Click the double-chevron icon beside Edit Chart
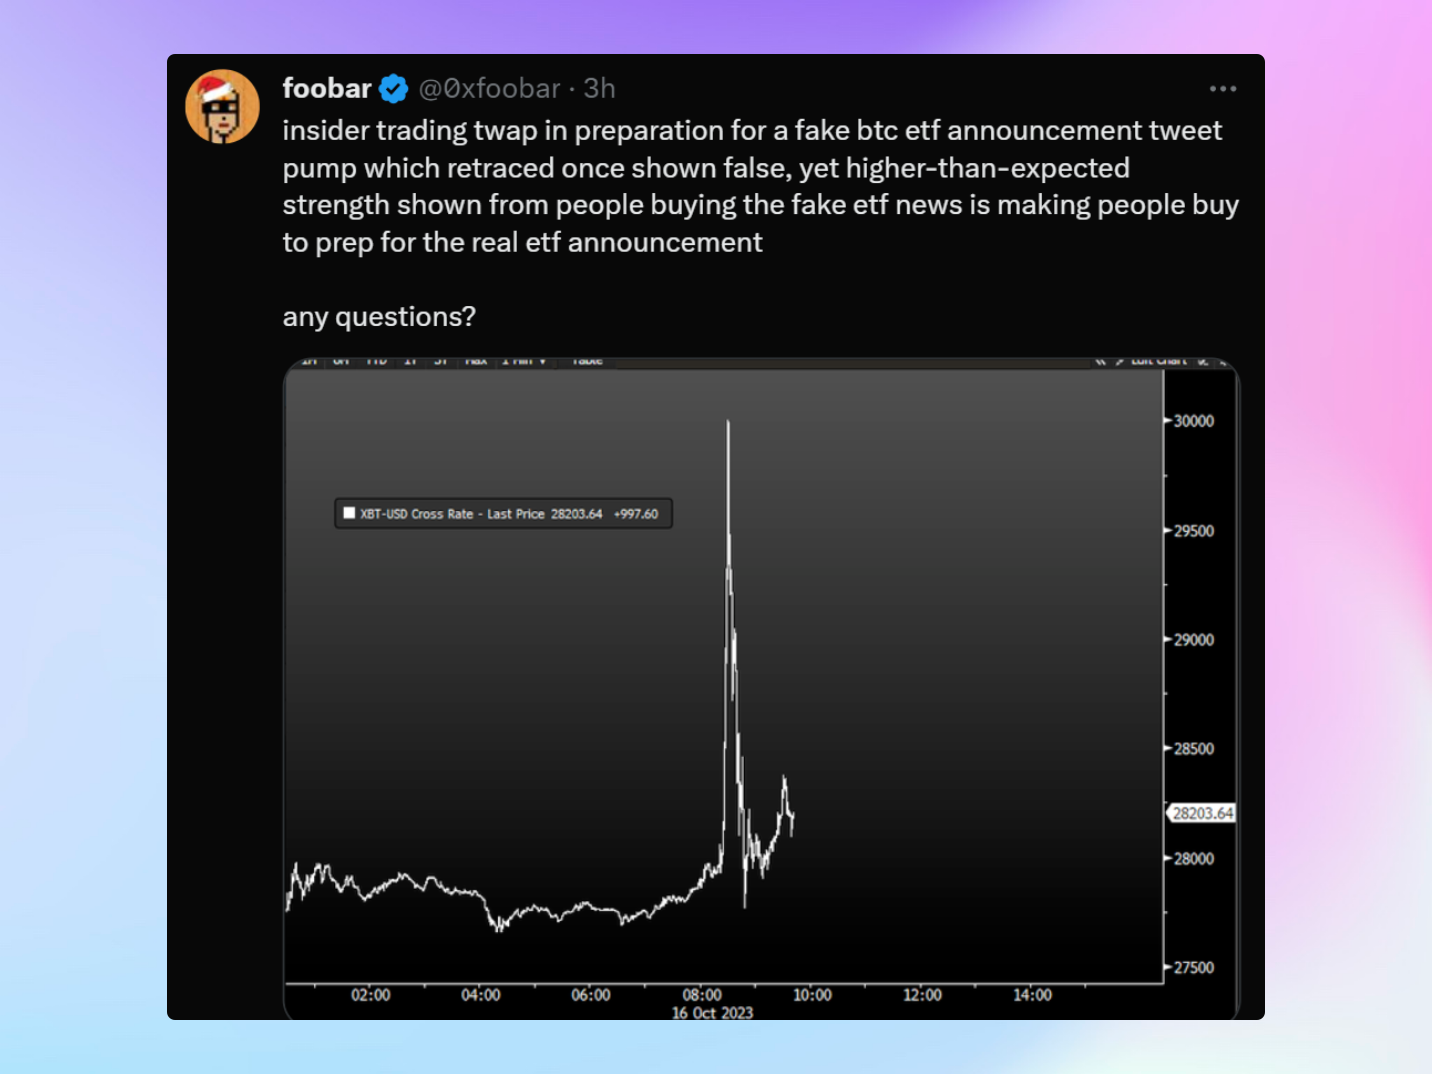The width and height of the screenshot is (1432, 1074). click(1100, 362)
